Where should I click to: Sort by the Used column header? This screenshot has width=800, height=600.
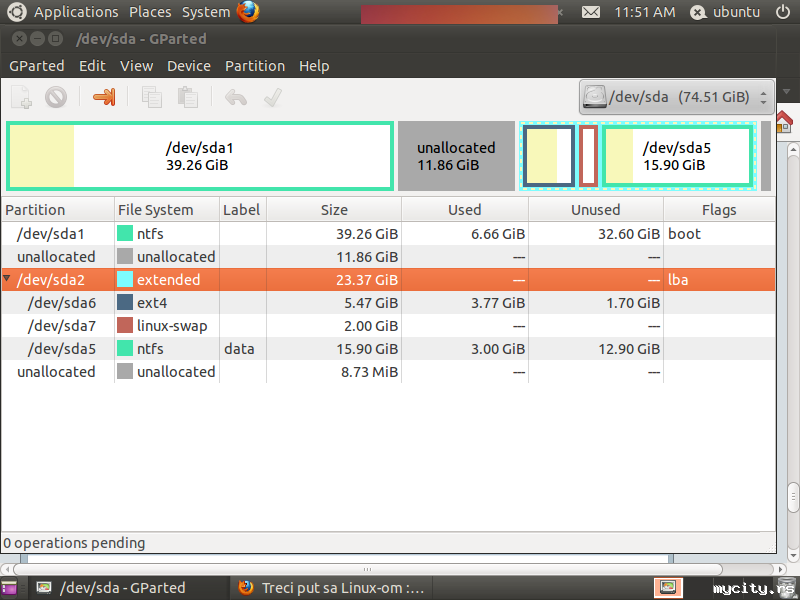pyautogui.click(x=465, y=210)
